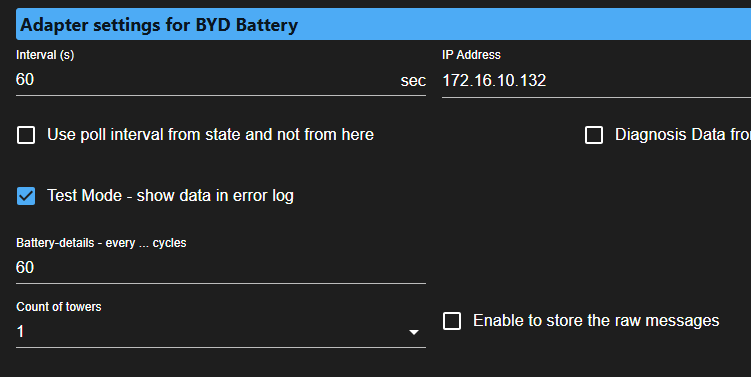Image resolution: width=751 pixels, height=377 pixels.
Task: Open the Count of towers dropdown arrow
Action: click(x=414, y=332)
